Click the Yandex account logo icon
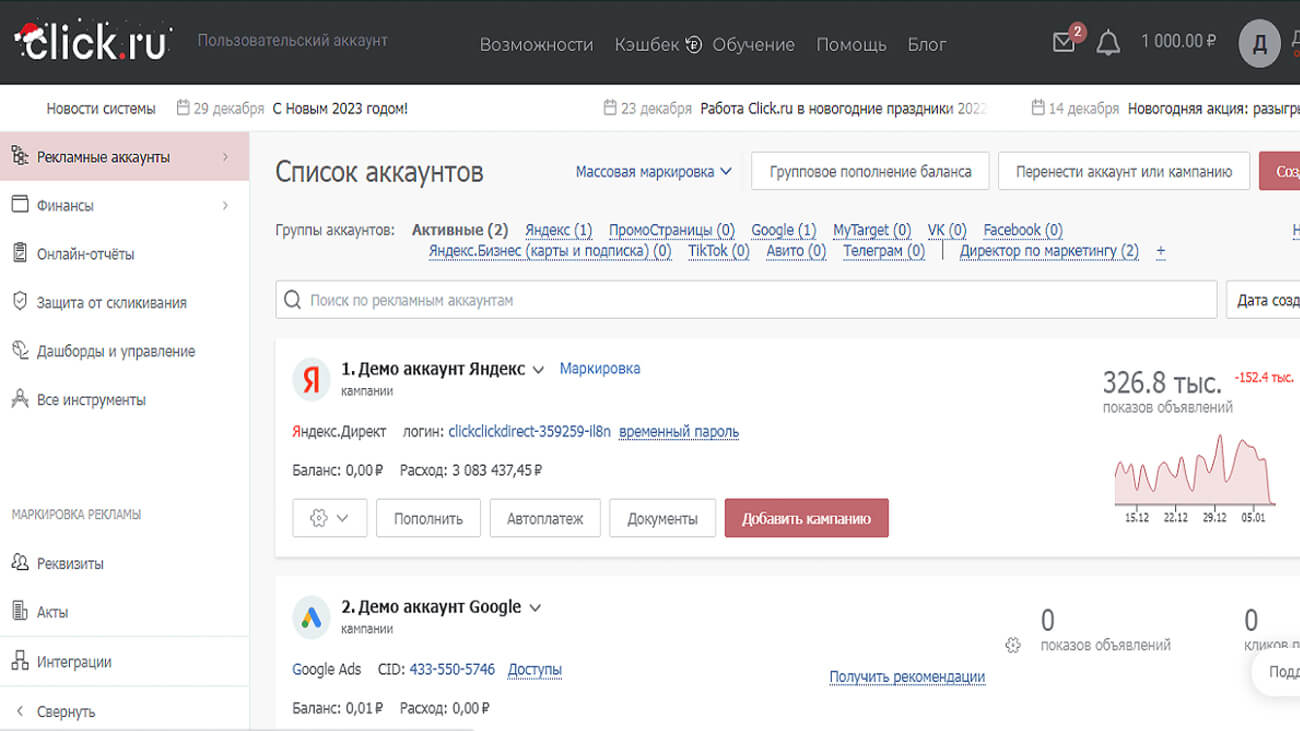 311,380
